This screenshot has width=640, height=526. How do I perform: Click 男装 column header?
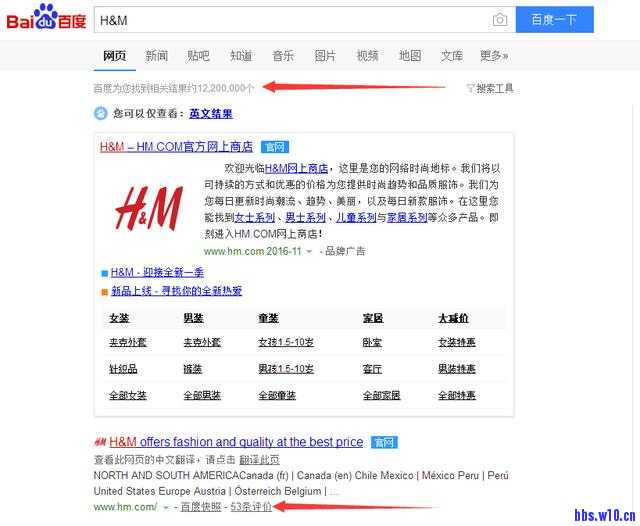193,318
